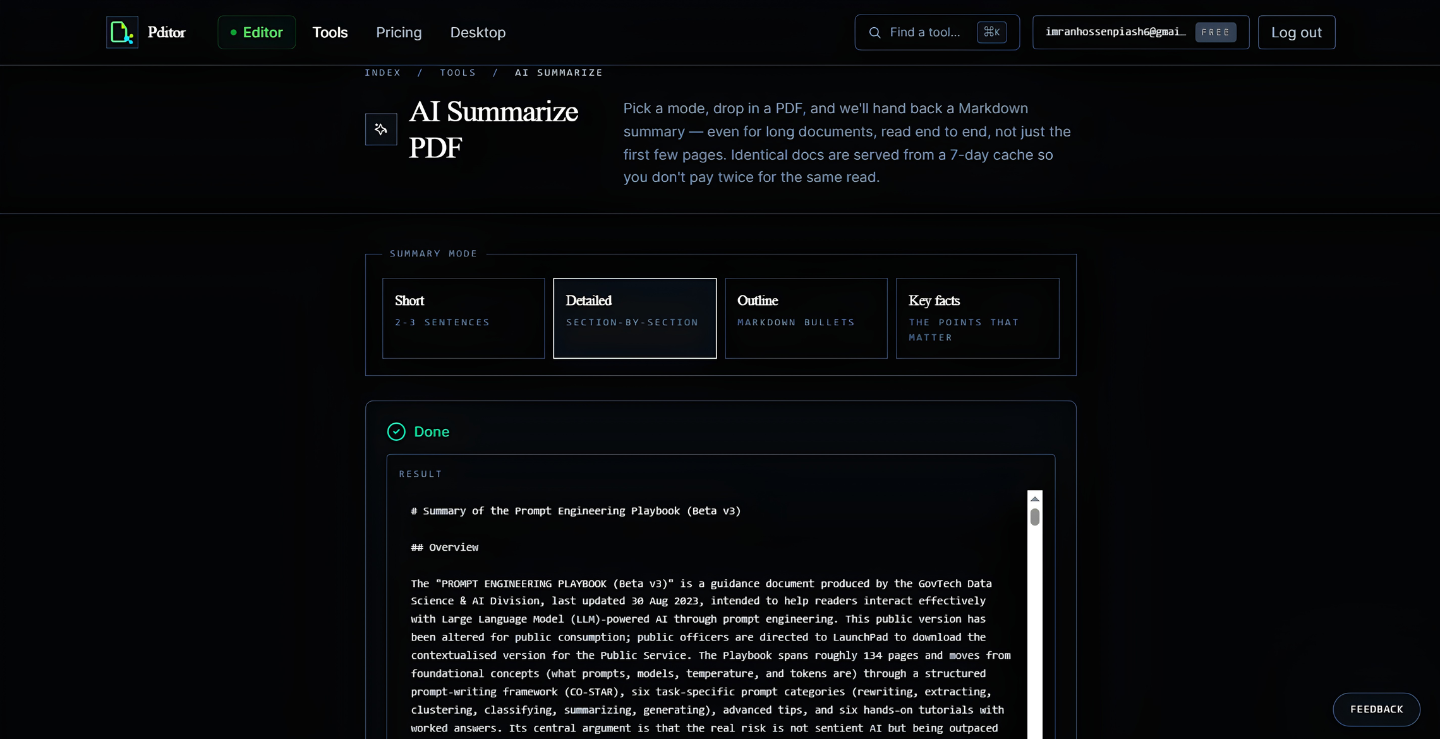Open the Feedback button
The width and height of the screenshot is (1440, 739).
click(1377, 709)
